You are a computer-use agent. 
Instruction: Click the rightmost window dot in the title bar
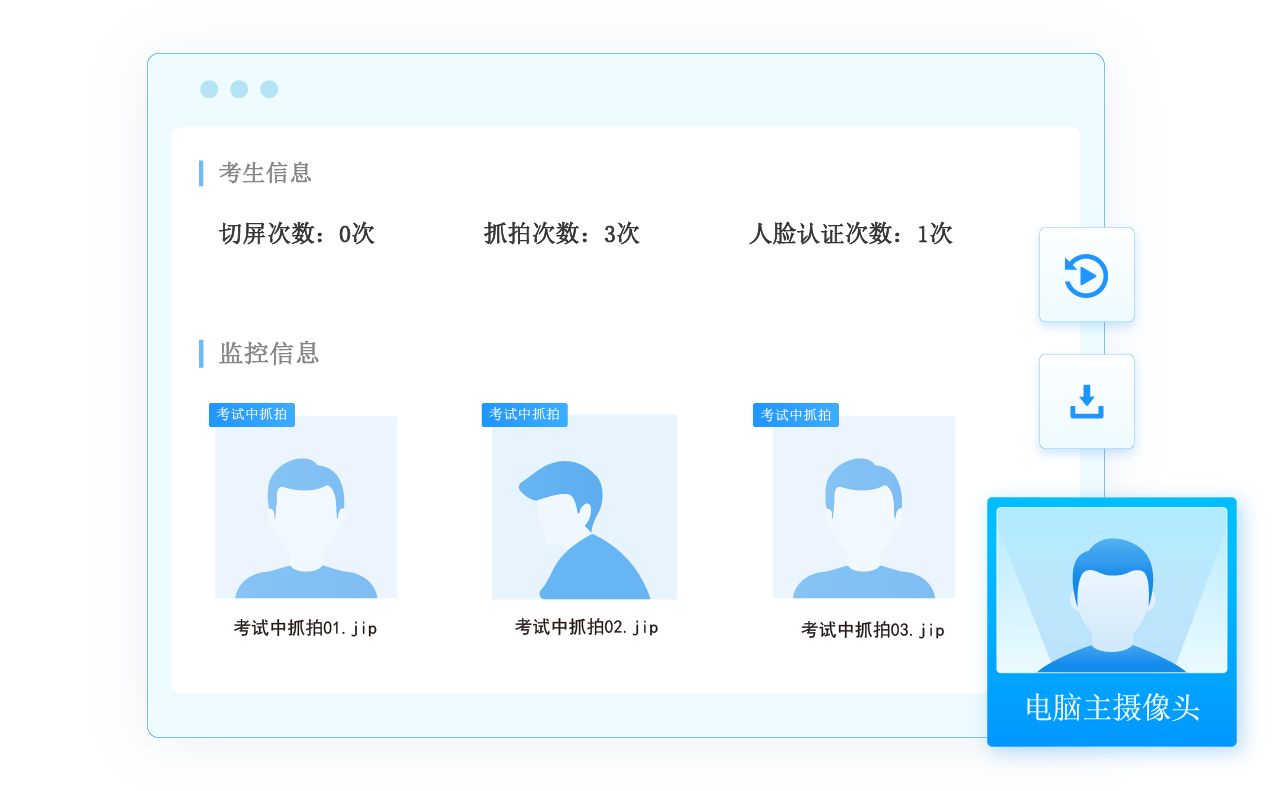[269, 89]
